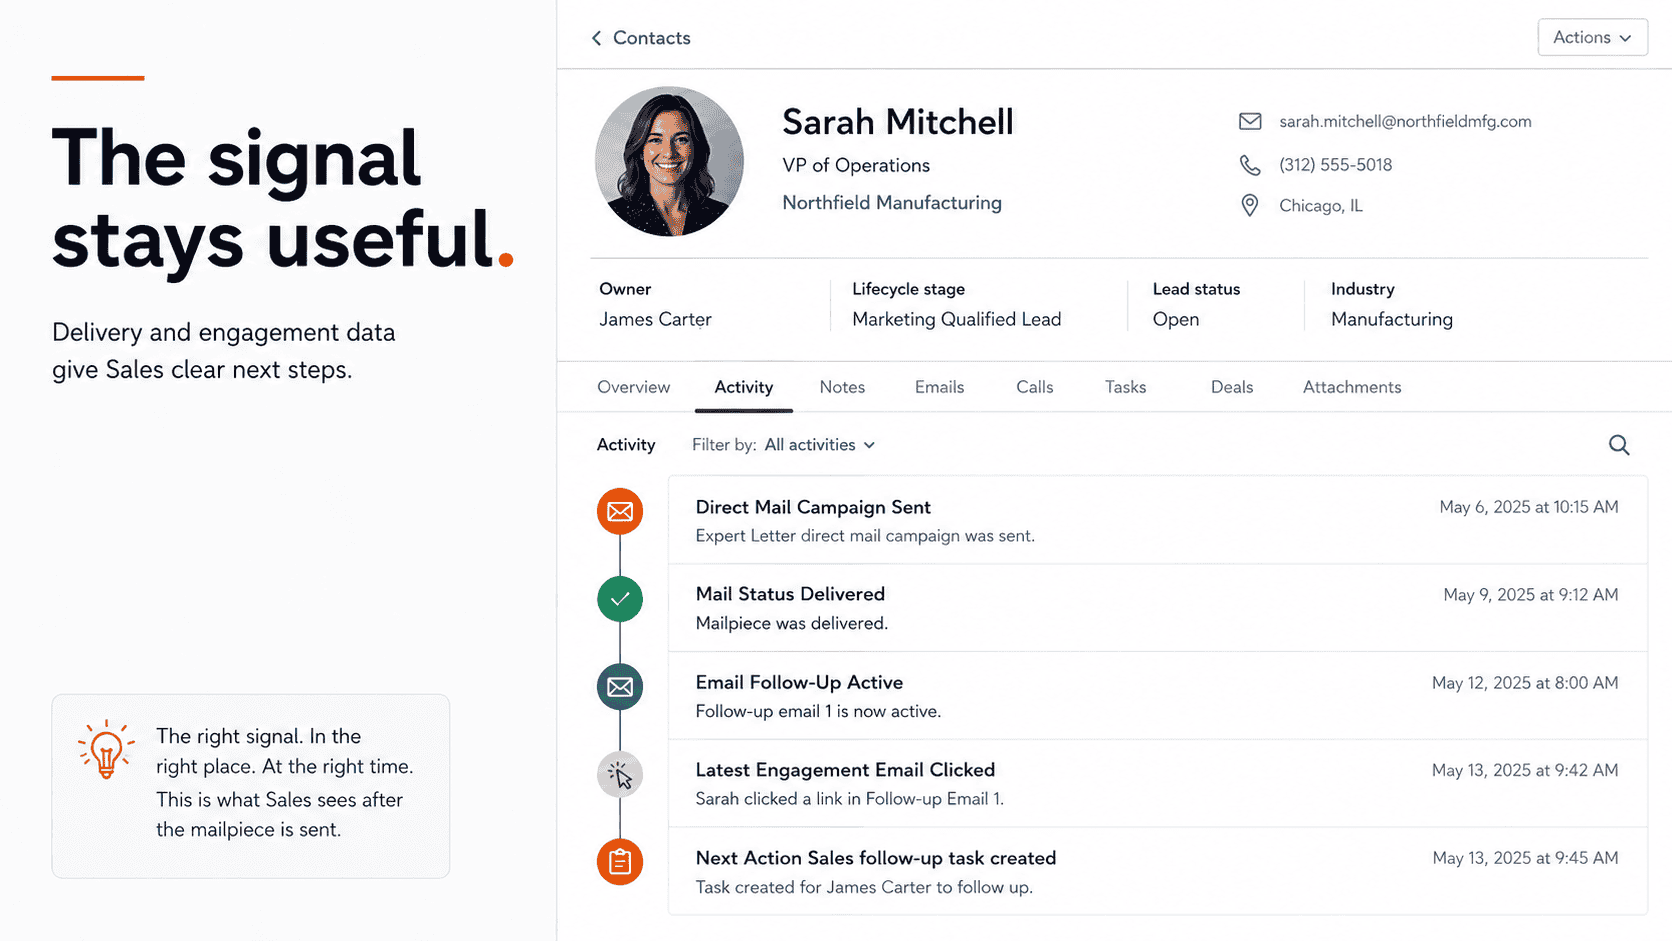Click the Lead status value Open
The height and width of the screenshot is (941, 1672).
[x=1175, y=320]
